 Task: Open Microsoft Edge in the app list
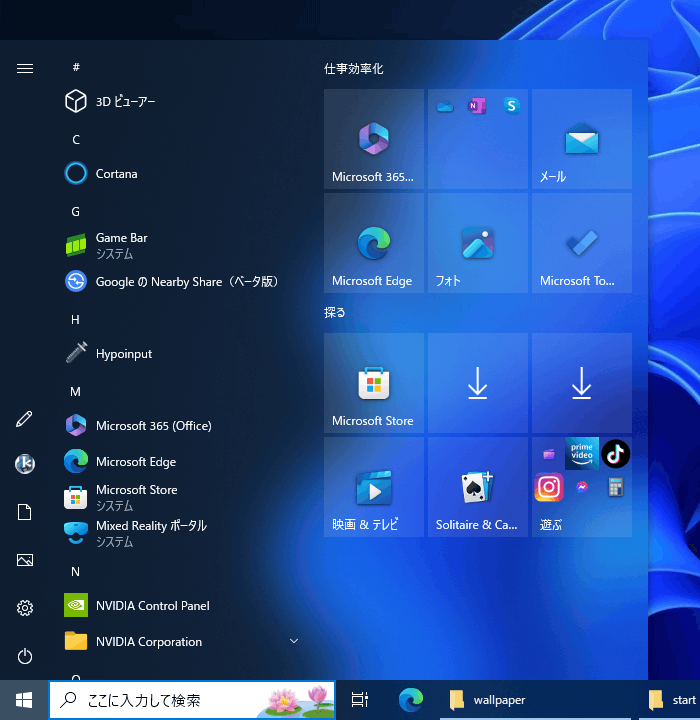pyautogui.click(x=180, y=461)
